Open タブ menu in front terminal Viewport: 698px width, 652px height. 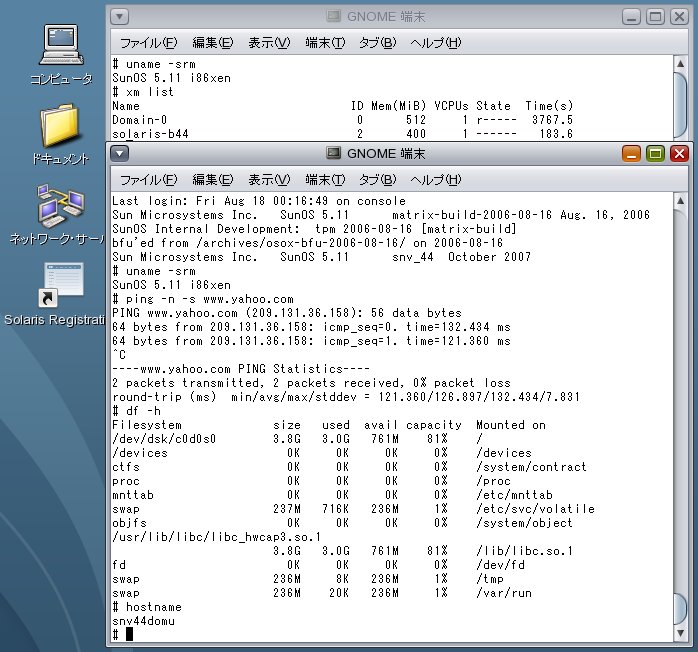point(377,180)
